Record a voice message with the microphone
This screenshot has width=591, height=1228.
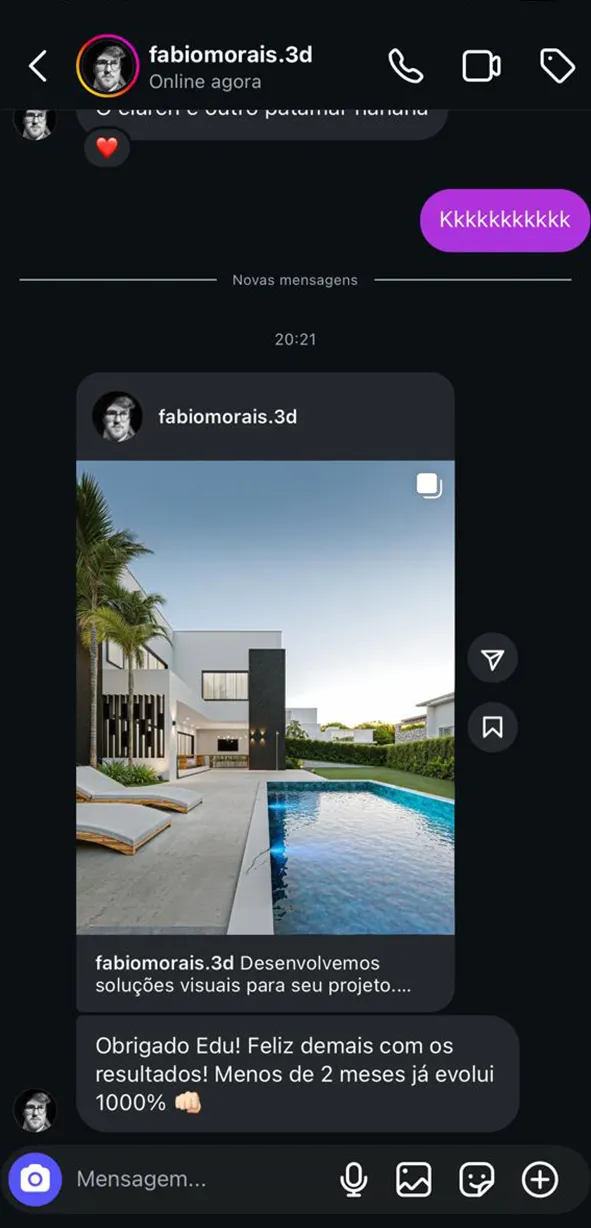[353, 1180]
